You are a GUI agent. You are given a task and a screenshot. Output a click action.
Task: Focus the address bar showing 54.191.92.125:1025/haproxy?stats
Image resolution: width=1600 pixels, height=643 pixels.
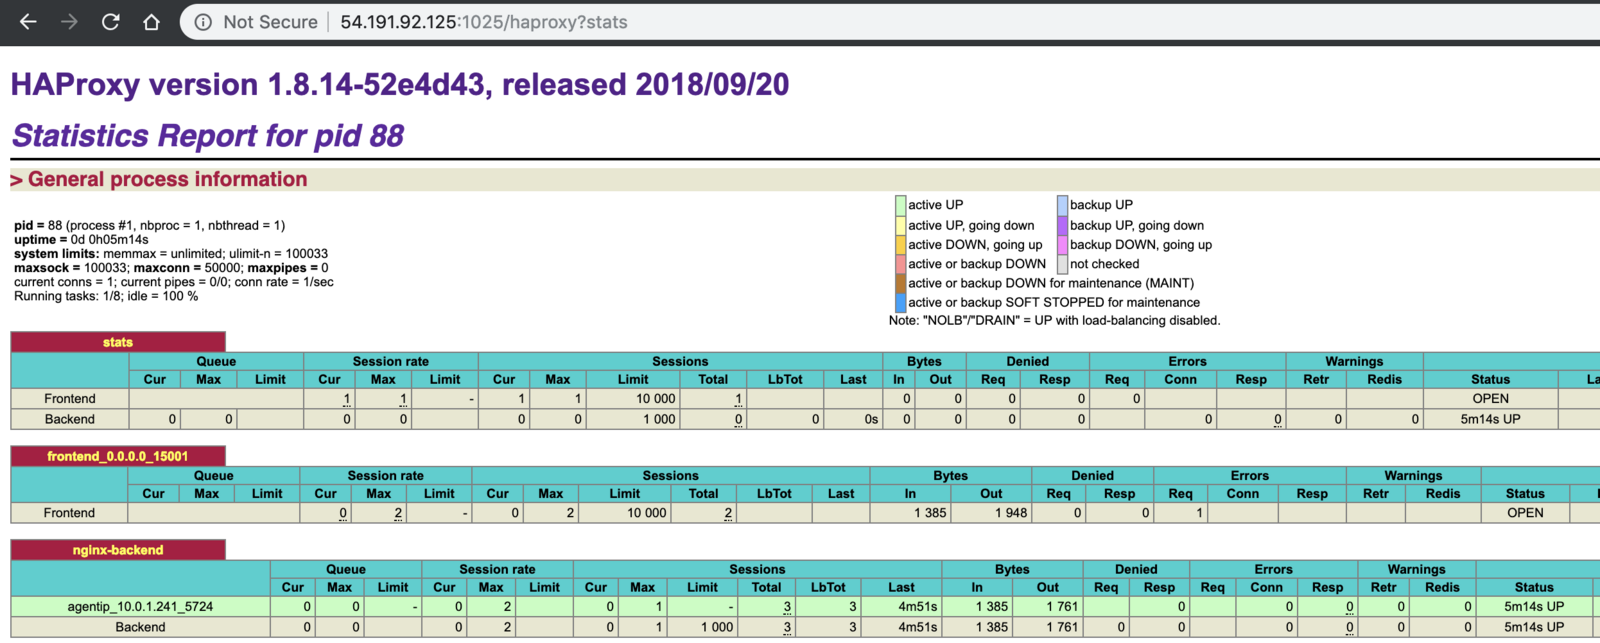[x=484, y=22]
